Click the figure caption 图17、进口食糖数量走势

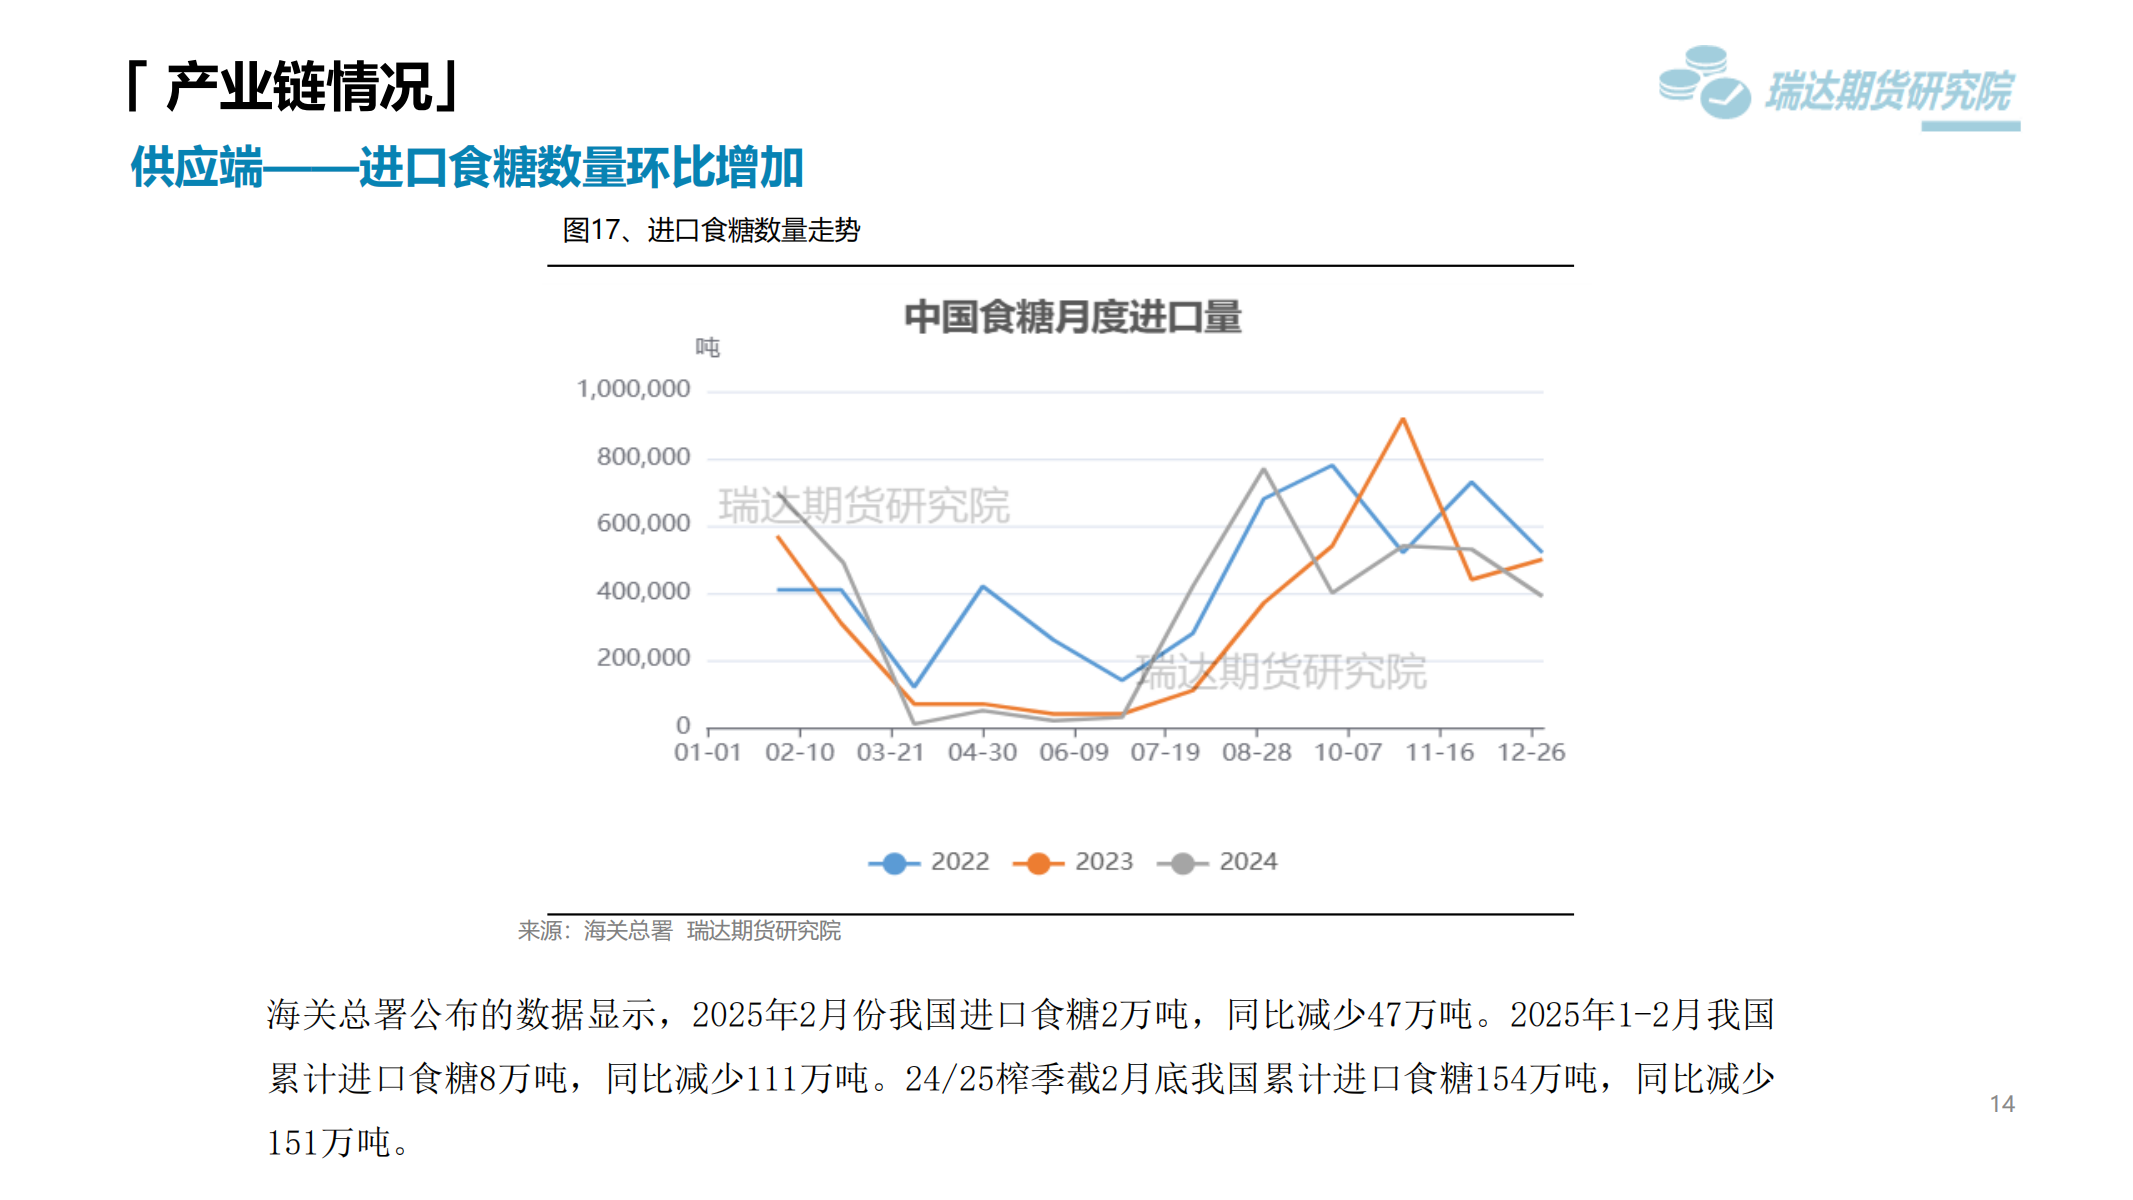(711, 230)
